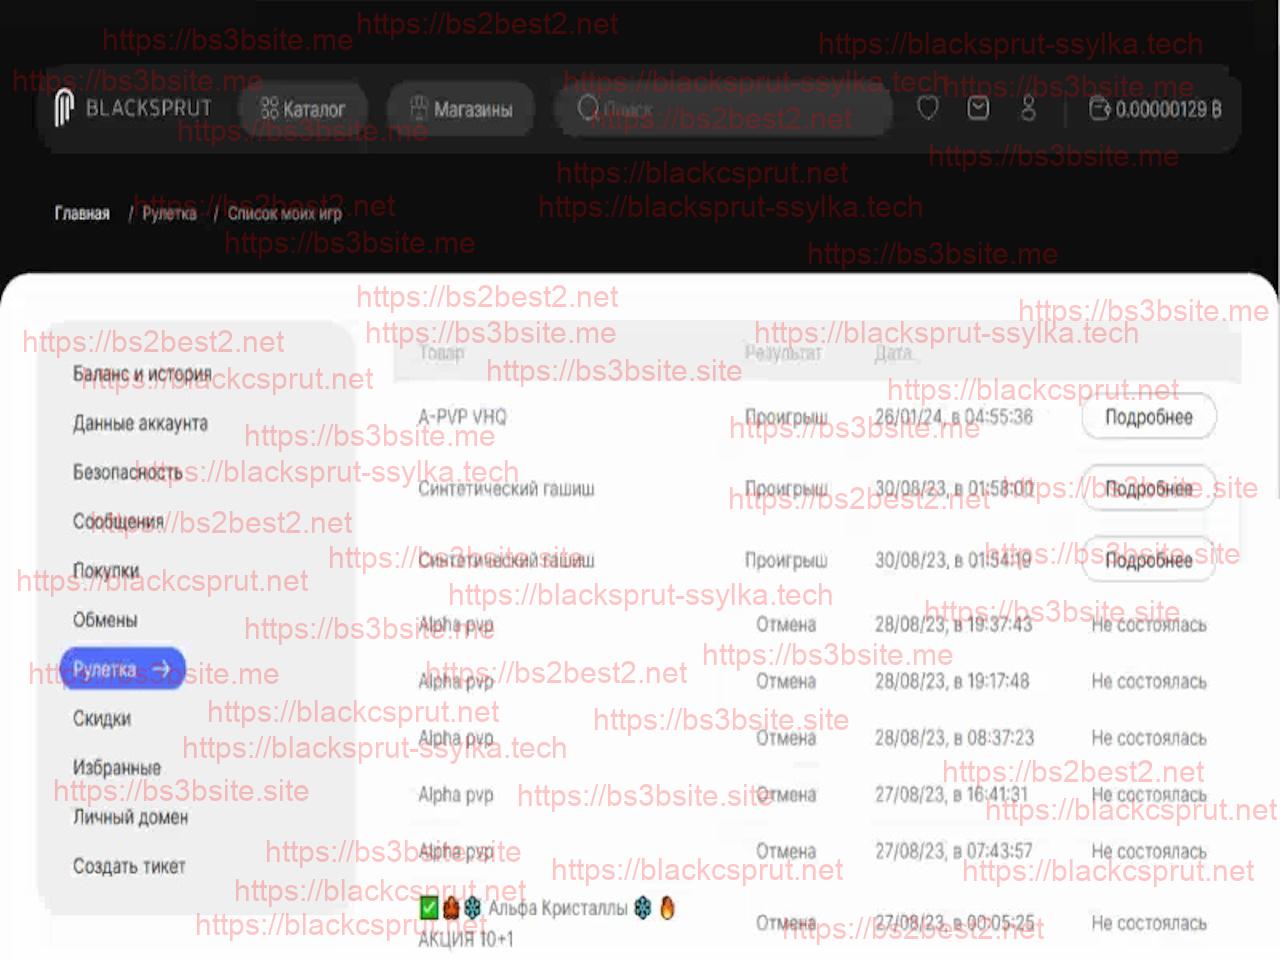Open Безопасность in sidebar
The width and height of the screenshot is (1280, 960).
coord(127,472)
